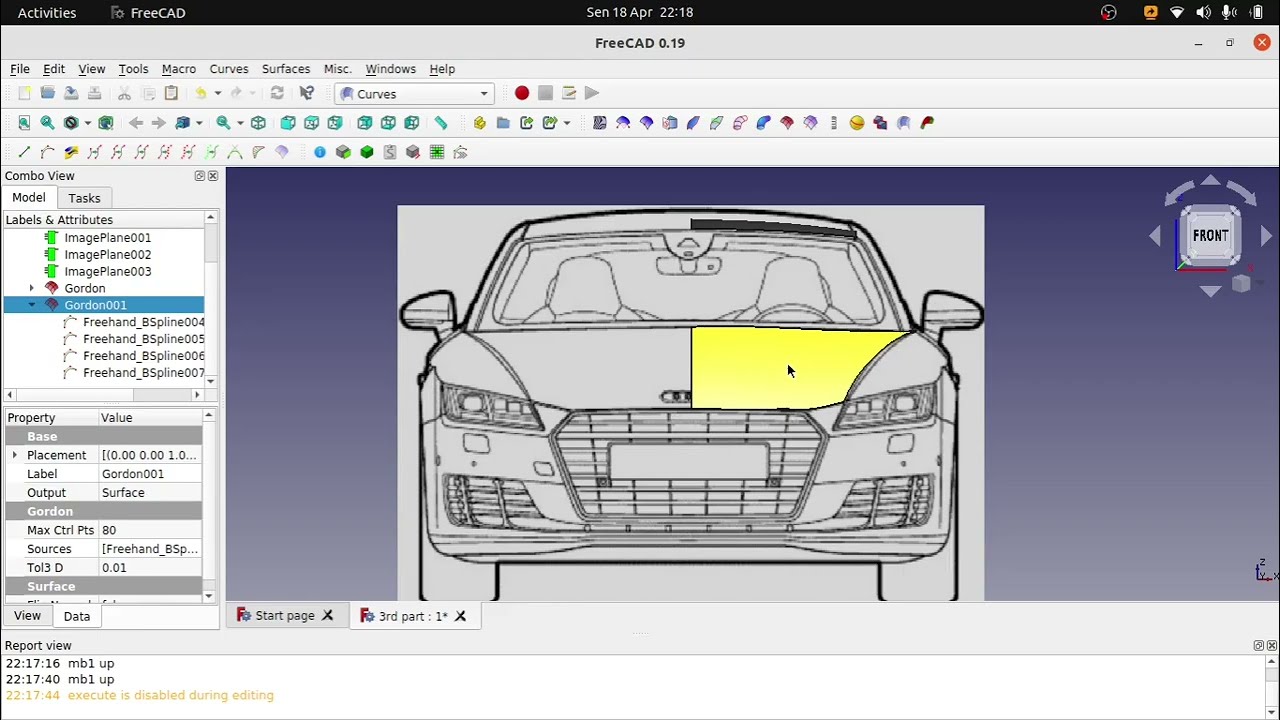Close the Start page tab
This screenshot has width=1280, height=720.
[327, 616]
